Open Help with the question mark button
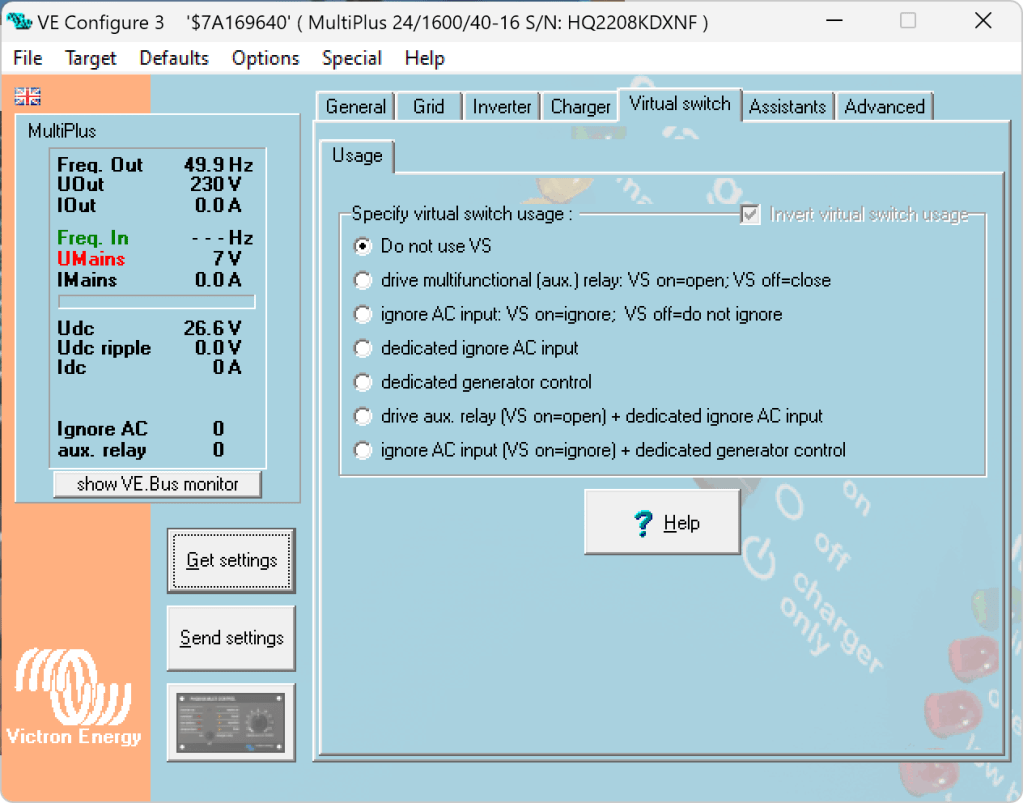Screen dimensions: 1023x803 662,522
